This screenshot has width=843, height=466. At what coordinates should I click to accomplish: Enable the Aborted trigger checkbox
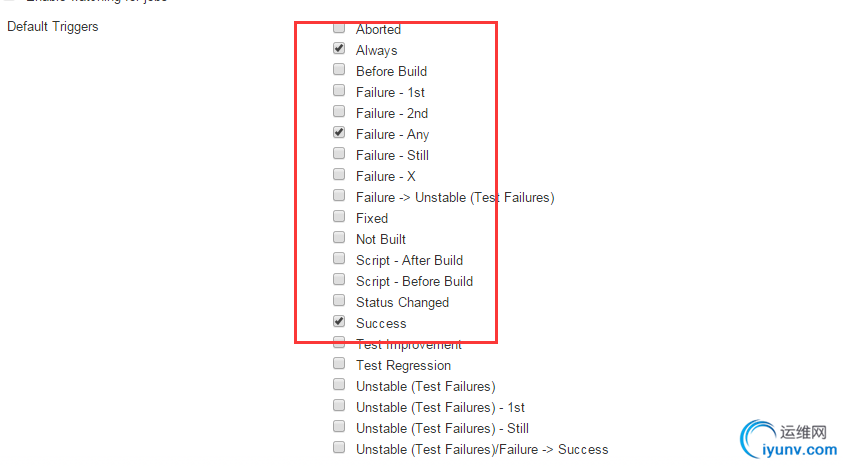click(339, 28)
